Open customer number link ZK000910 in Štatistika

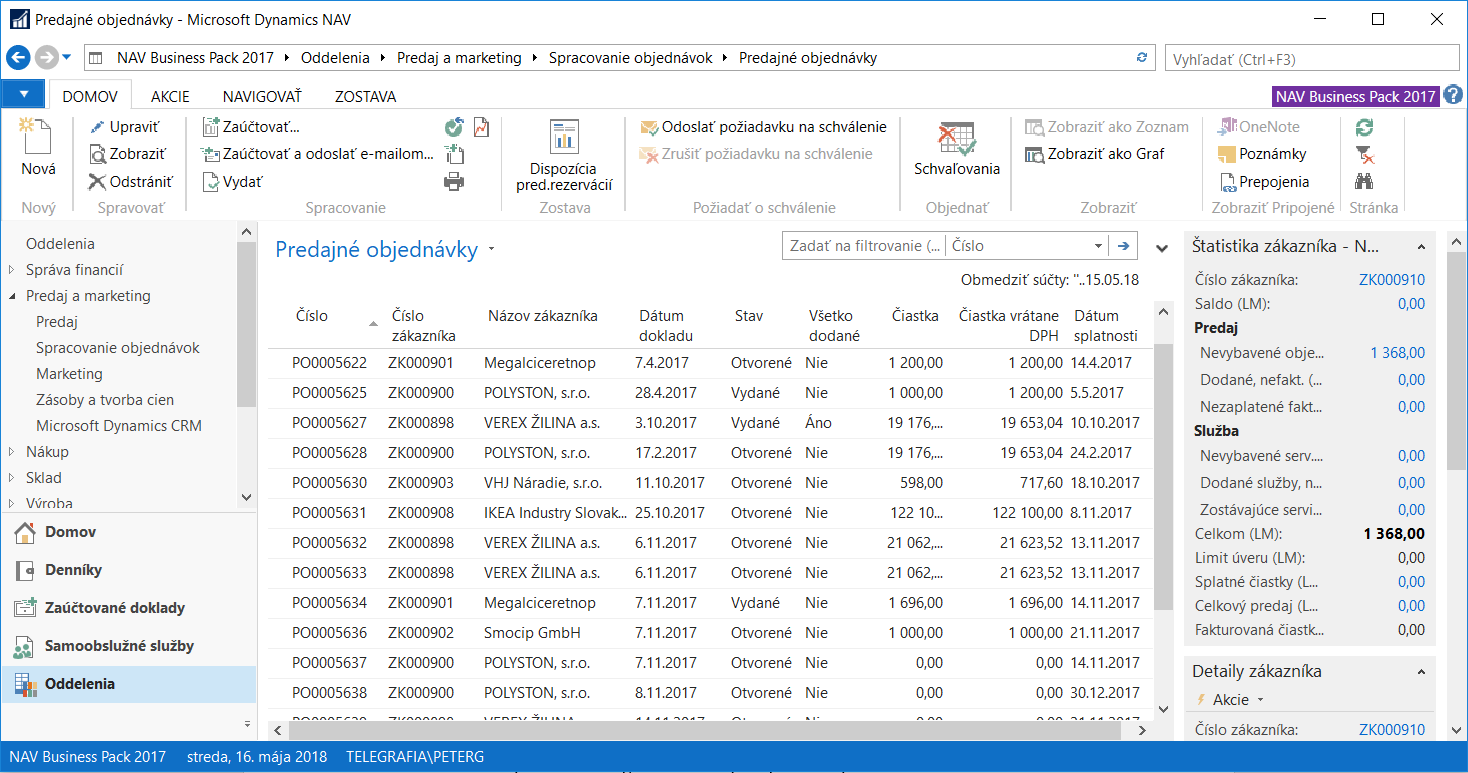1392,280
